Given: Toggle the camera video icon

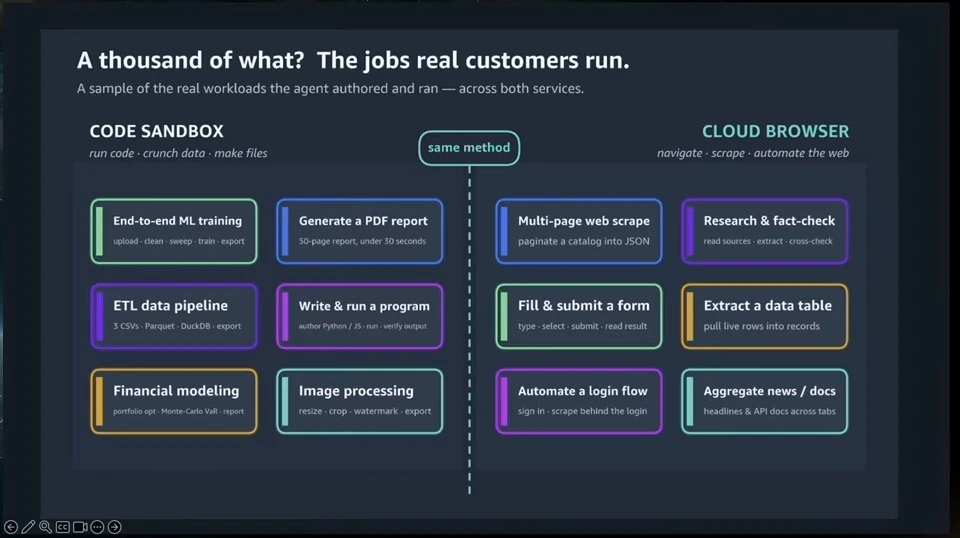Looking at the screenshot, I should 80,527.
